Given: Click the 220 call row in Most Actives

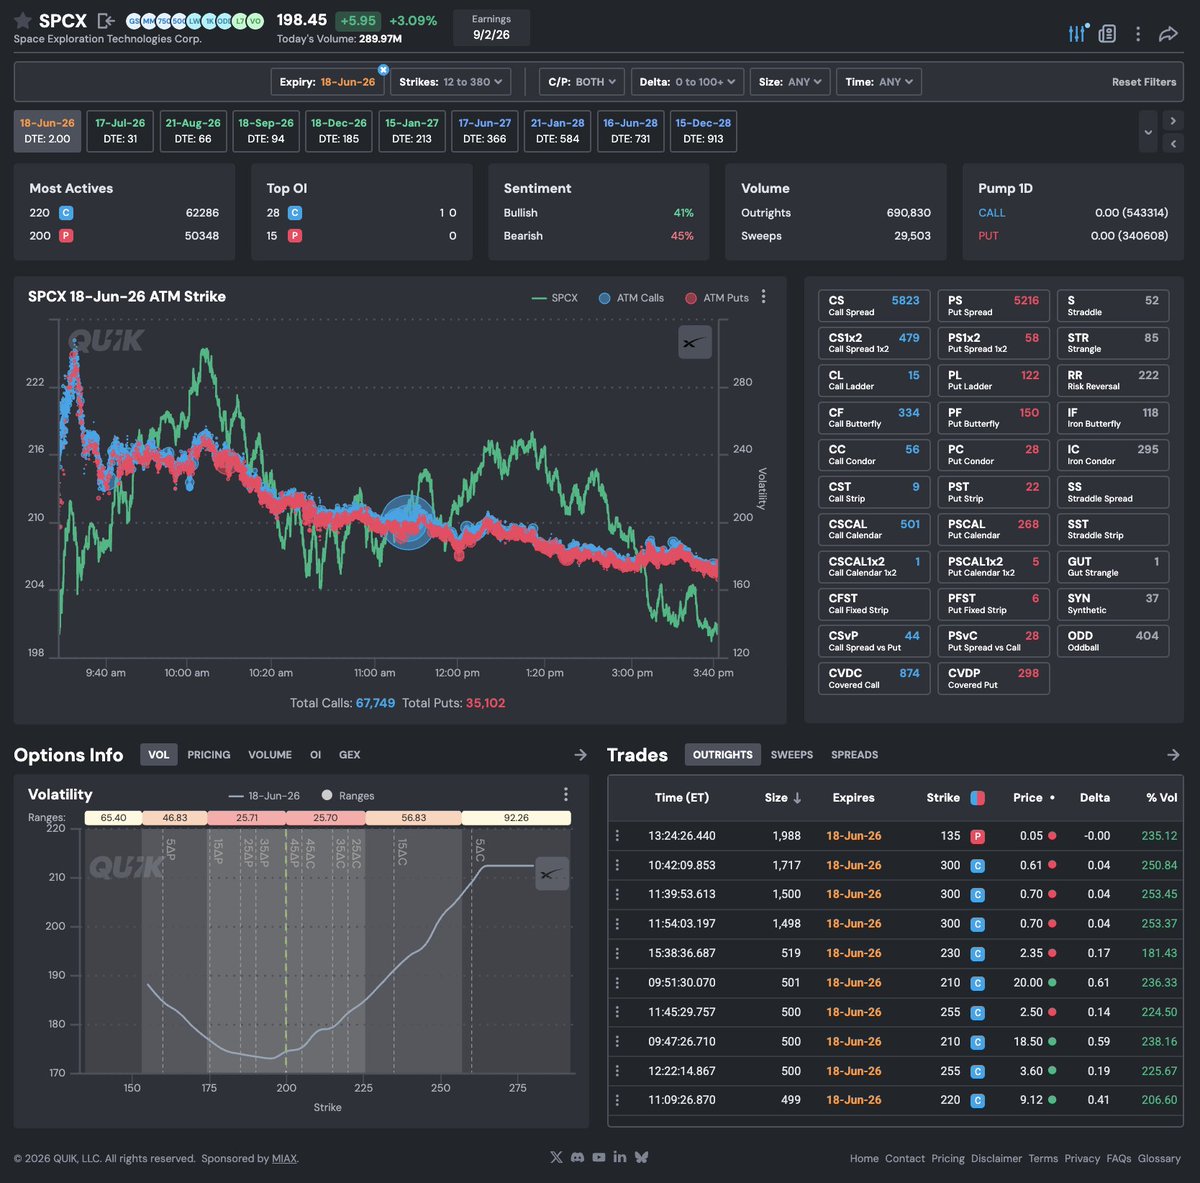Looking at the screenshot, I should click(124, 213).
